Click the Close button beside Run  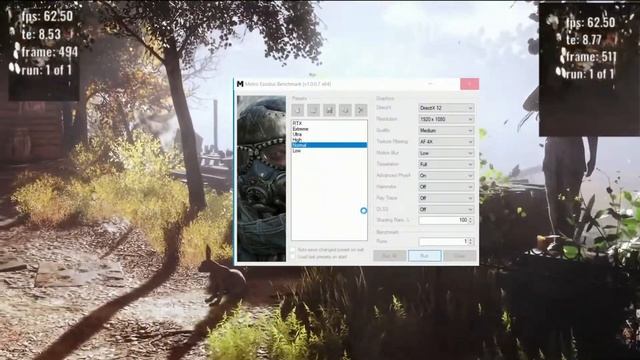coord(460,256)
